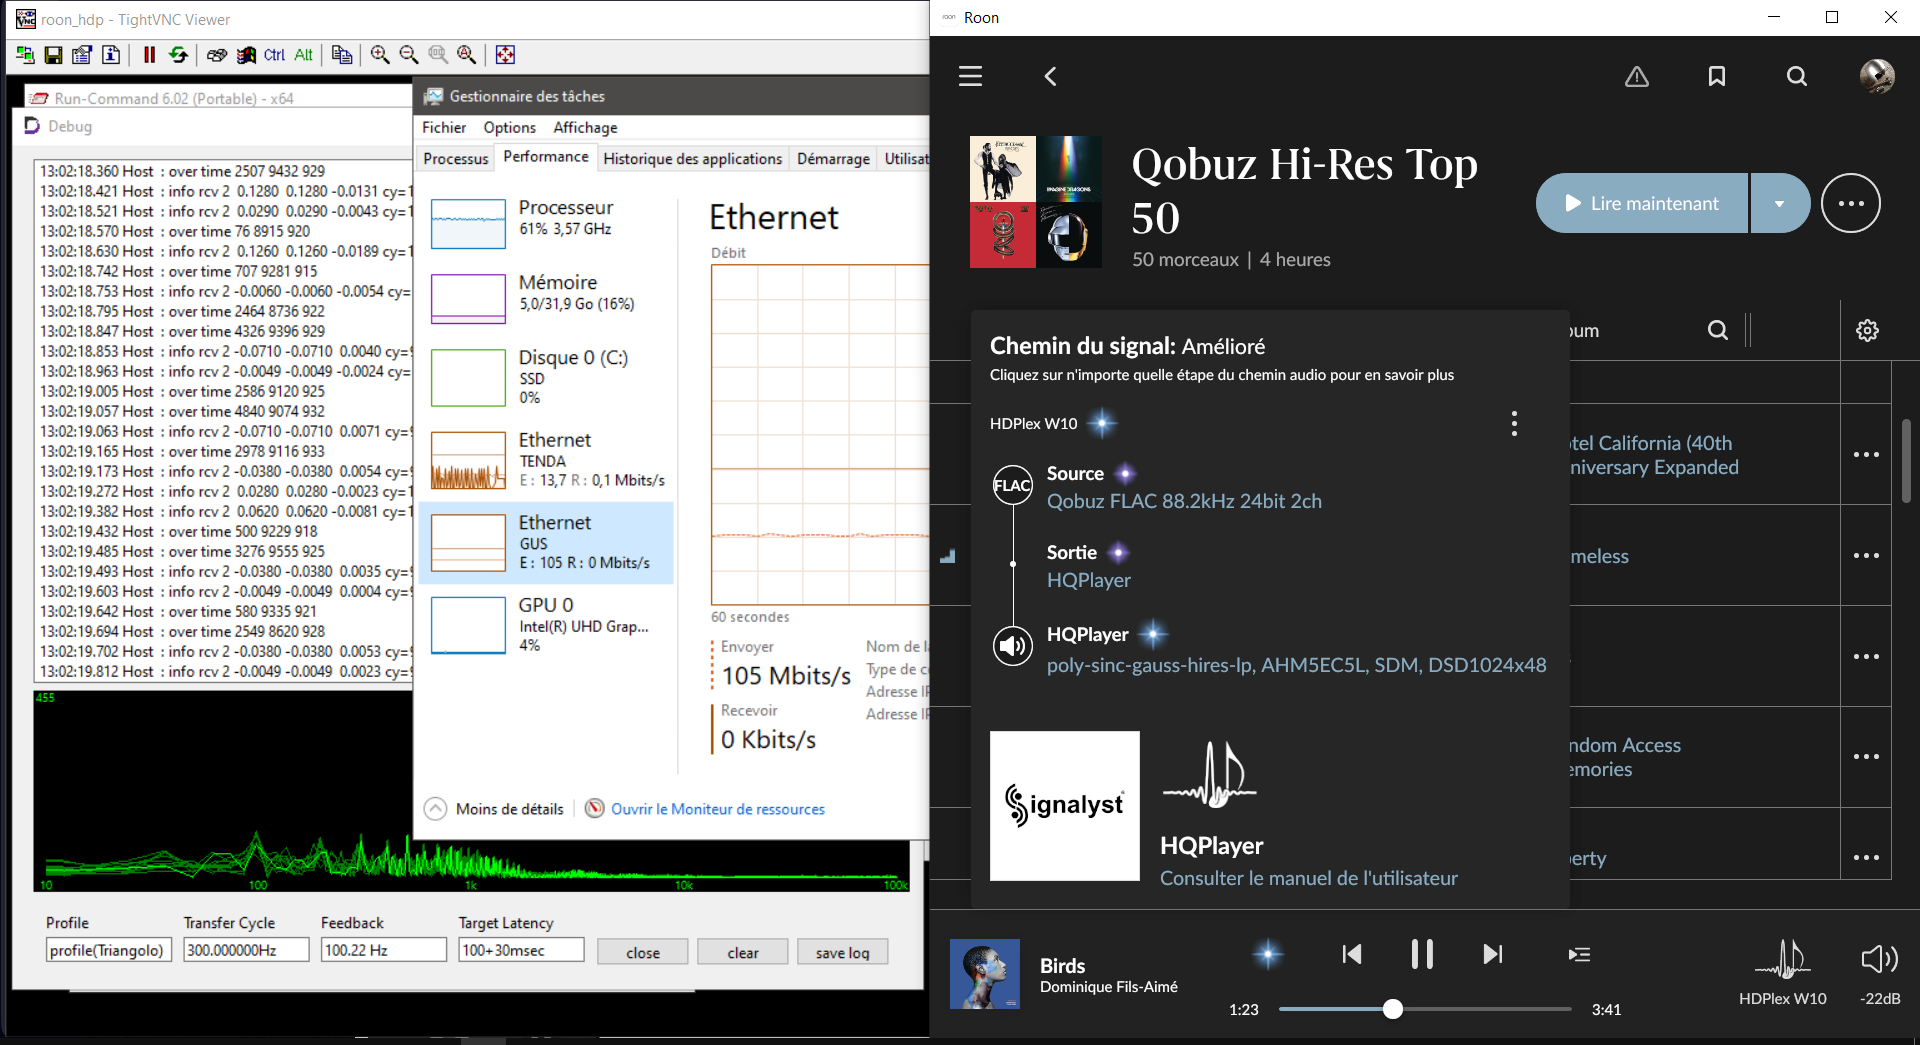Image resolution: width=1920 pixels, height=1045 pixels.
Task: Save connection info via TightVNC floppy icon
Action: click(54, 55)
